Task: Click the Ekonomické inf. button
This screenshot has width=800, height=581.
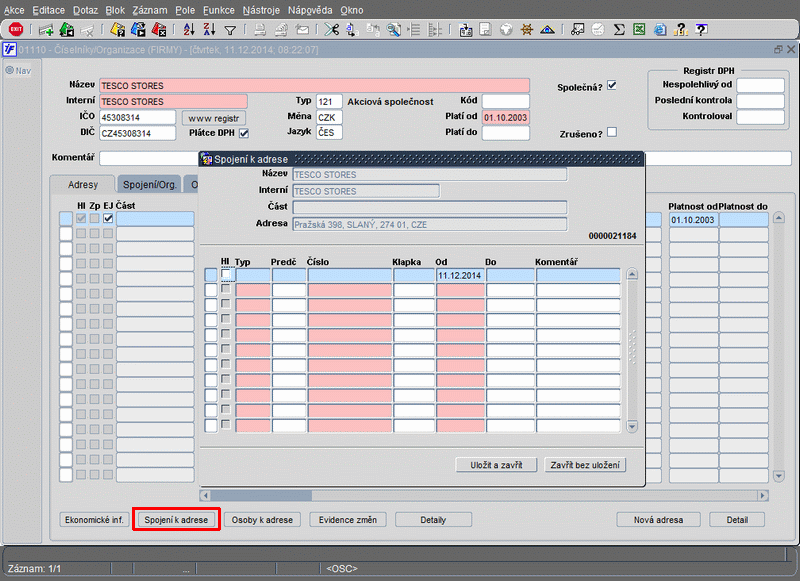Action: coord(94,520)
